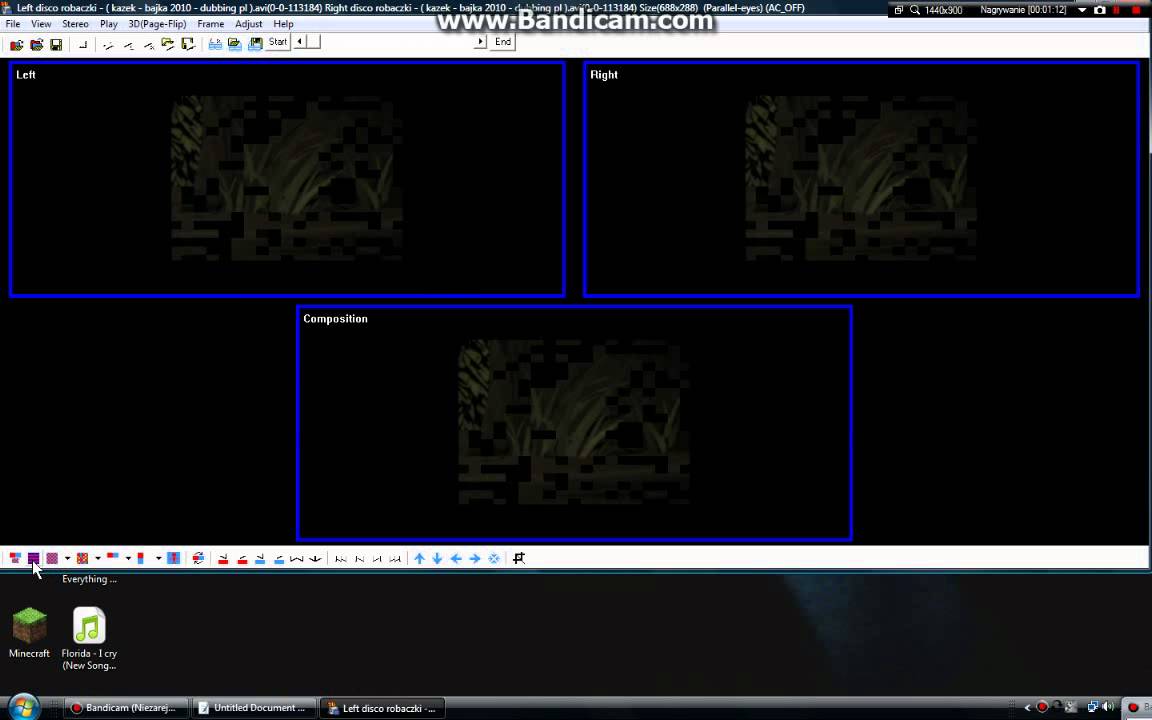
Task: Open the Windows Start orb
Action: pyautogui.click(x=23, y=707)
